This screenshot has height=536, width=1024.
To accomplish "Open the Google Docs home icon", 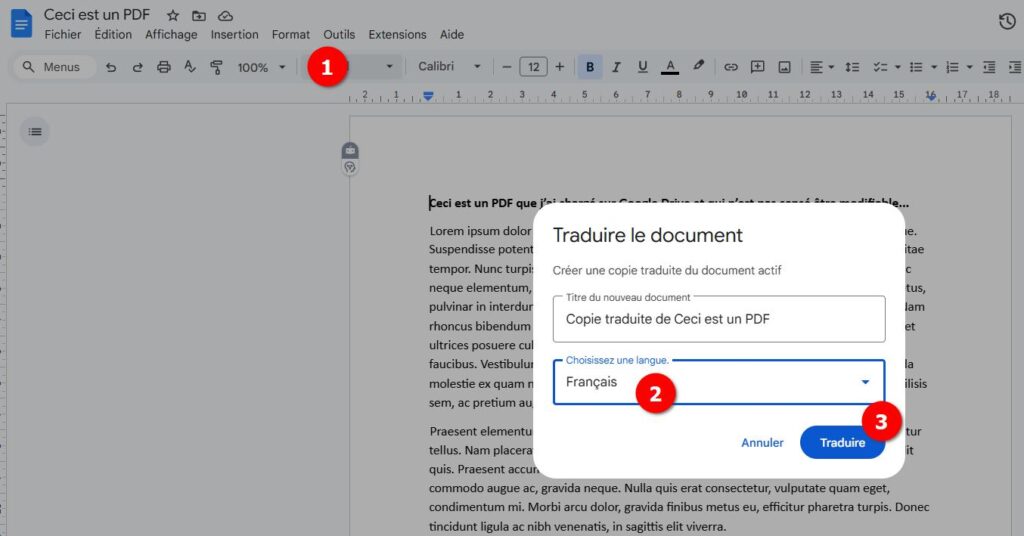I will pyautogui.click(x=22, y=24).
